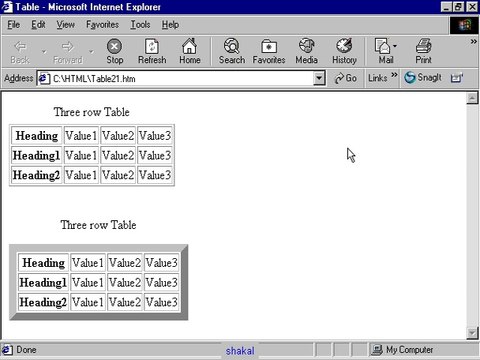Open the Back history dropdown arrow
Screen dimensions: 480x360
tap(44, 52)
